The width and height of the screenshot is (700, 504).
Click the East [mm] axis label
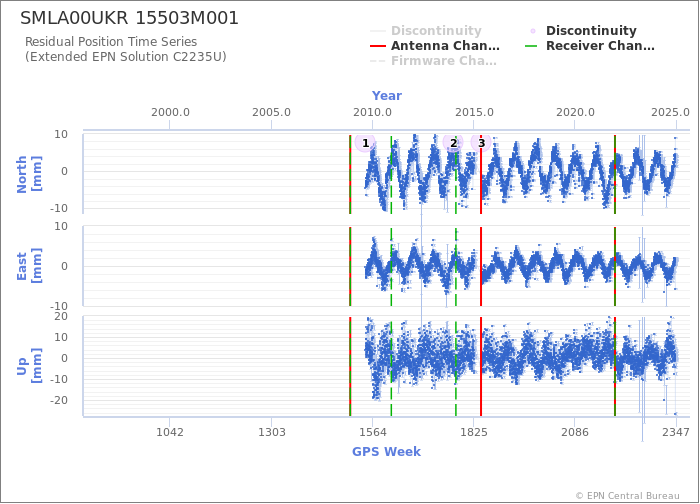pyautogui.click(x=29, y=266)
